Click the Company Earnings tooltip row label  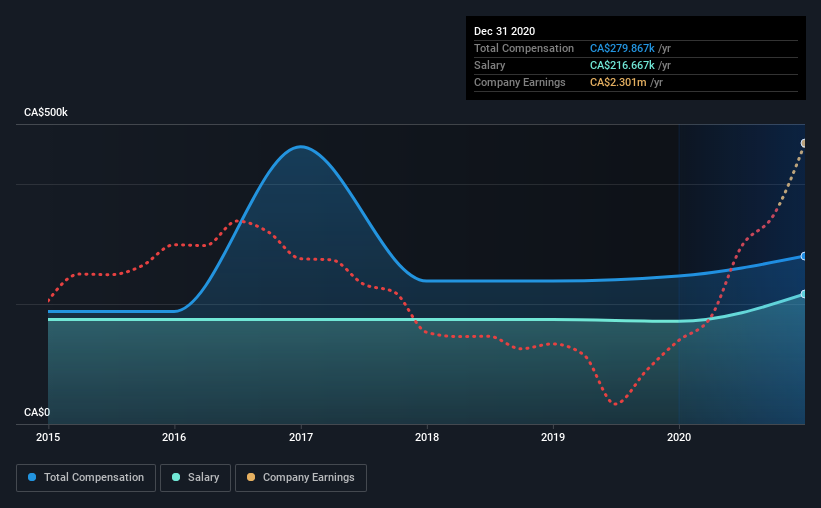pyautogui.click(x=519, y=82)
